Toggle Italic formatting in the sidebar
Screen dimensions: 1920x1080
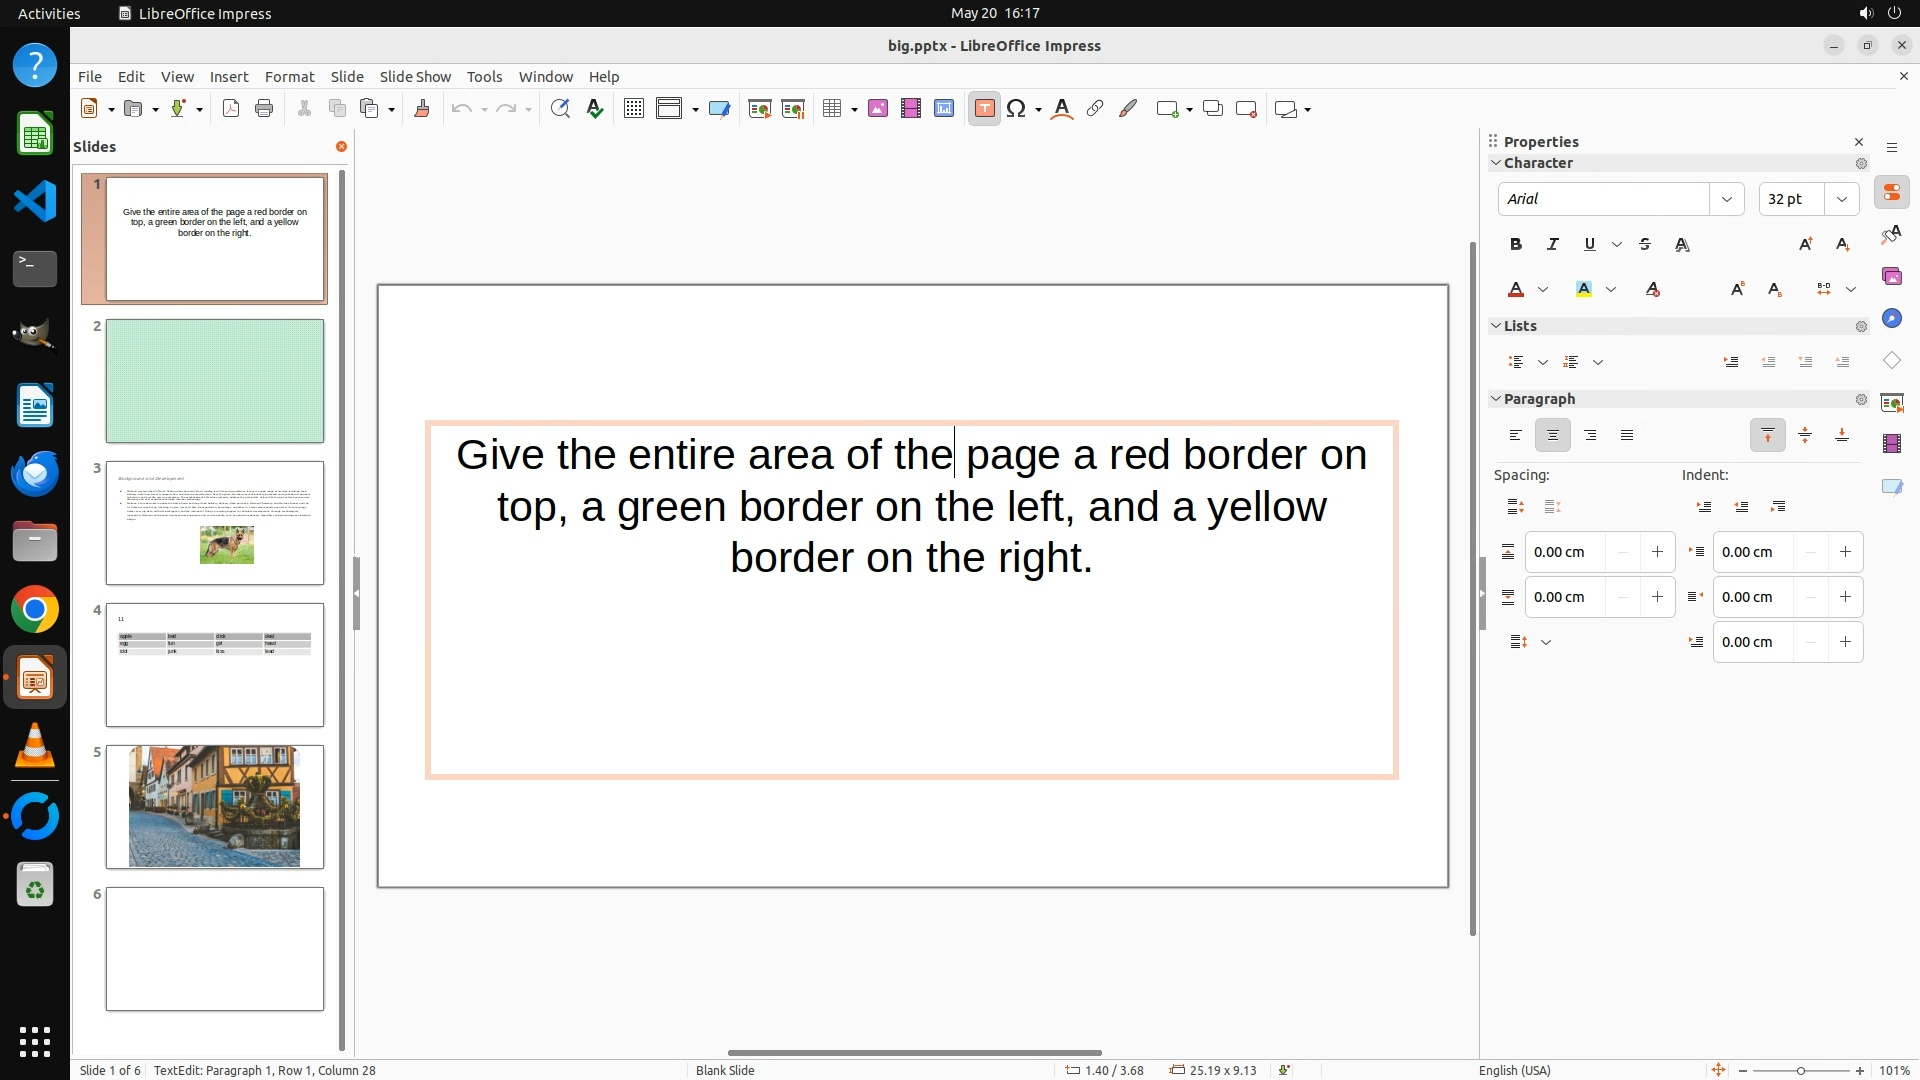[x=1553, y=244]
